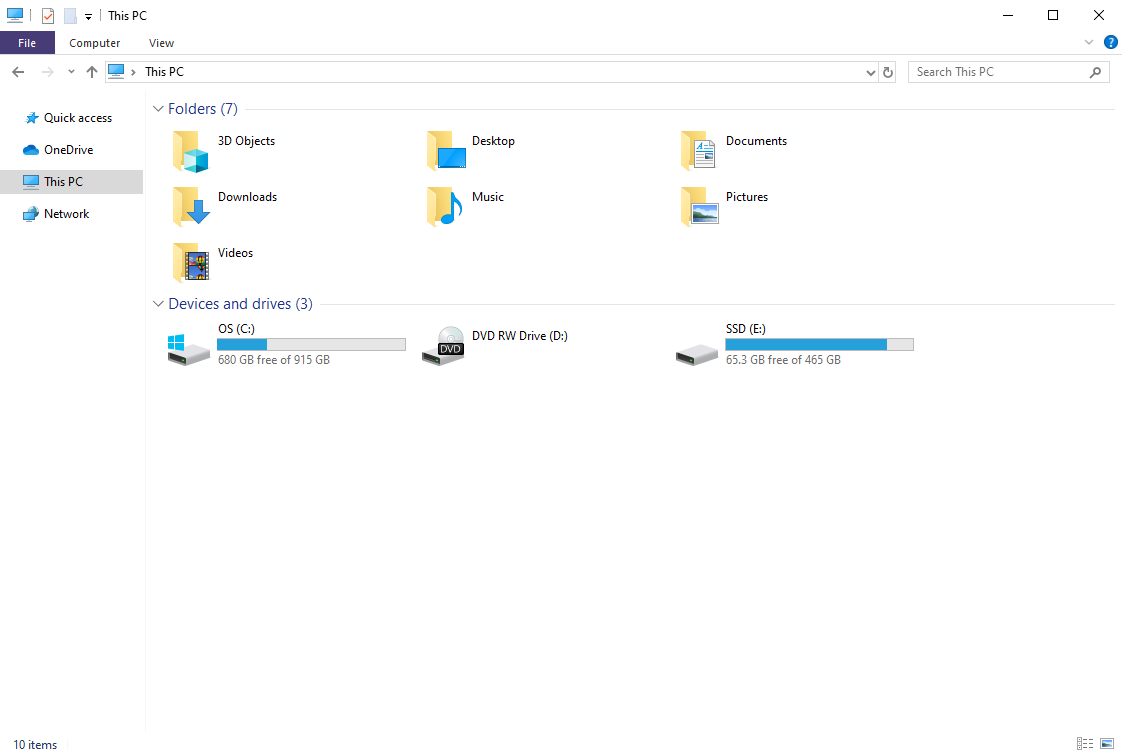Click the Help question mark icon
The image size is (1123, 755).
point(1110,43)
